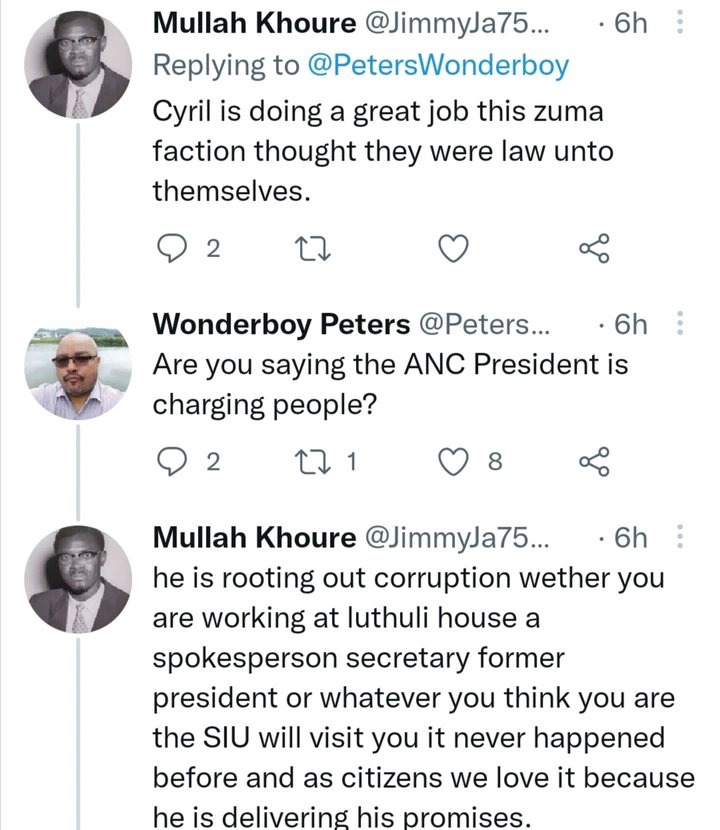View the Wonderboy Peters profile picture
This screenshot has width=720, height=830.
[x=78, y=367]
